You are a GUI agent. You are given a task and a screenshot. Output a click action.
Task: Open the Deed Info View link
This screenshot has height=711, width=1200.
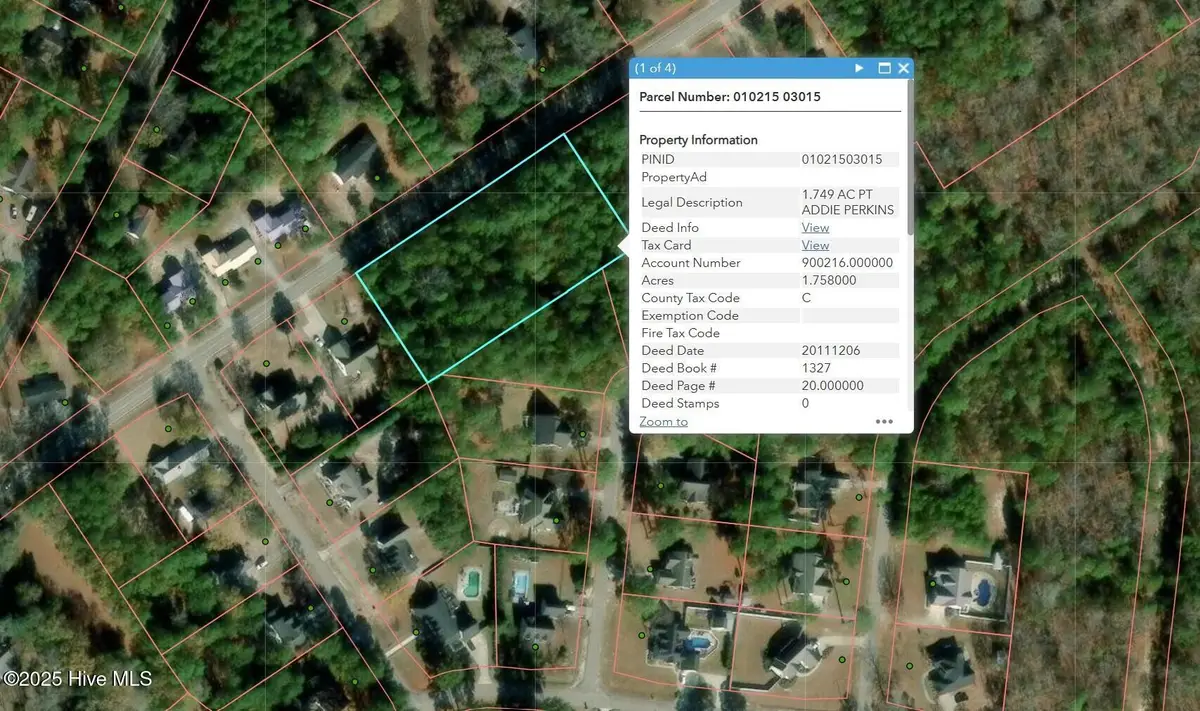pos(815,228)
